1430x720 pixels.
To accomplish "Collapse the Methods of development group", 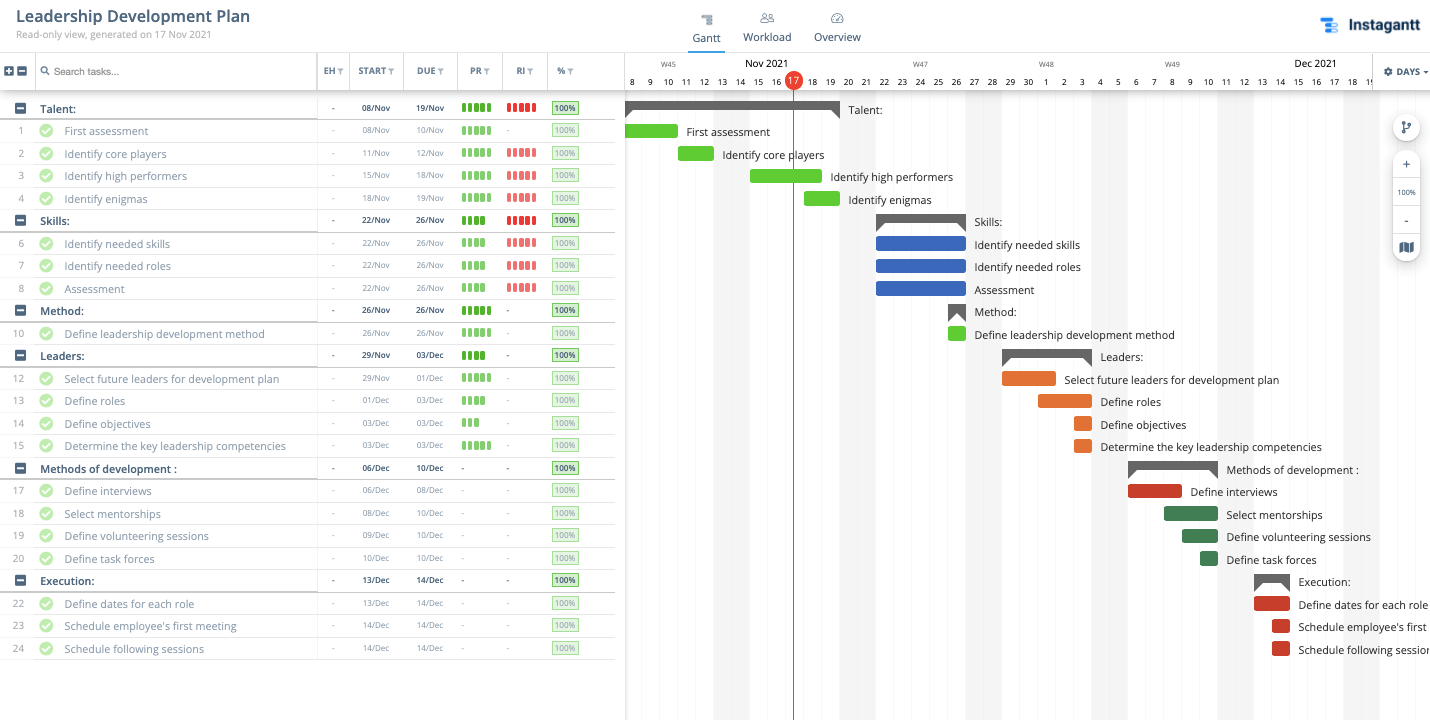I will coord(21,468).
